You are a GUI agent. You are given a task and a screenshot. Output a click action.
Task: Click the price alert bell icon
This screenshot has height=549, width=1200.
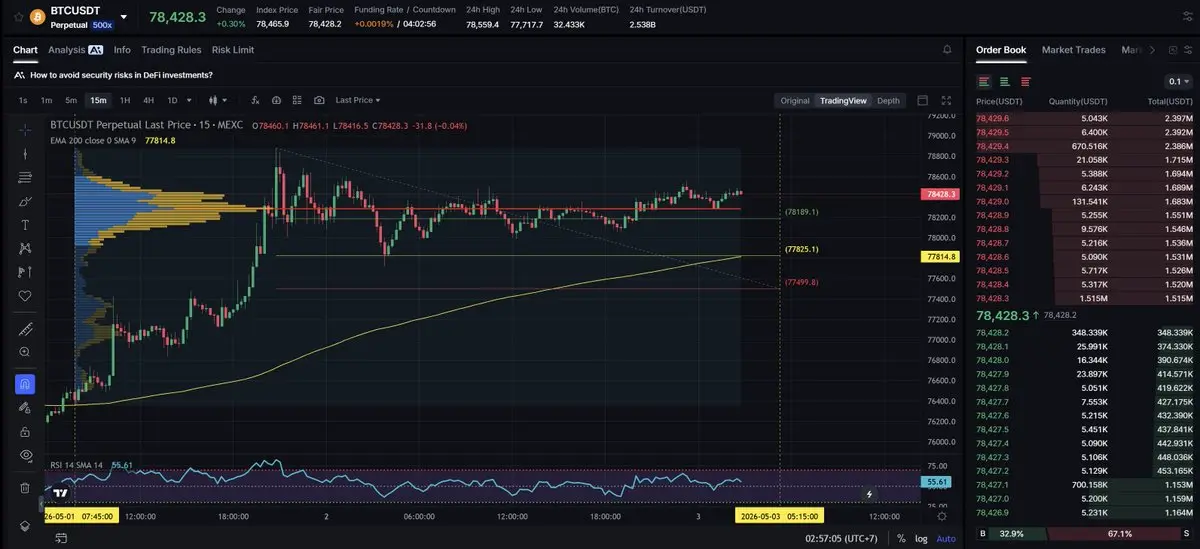(947, 49)
